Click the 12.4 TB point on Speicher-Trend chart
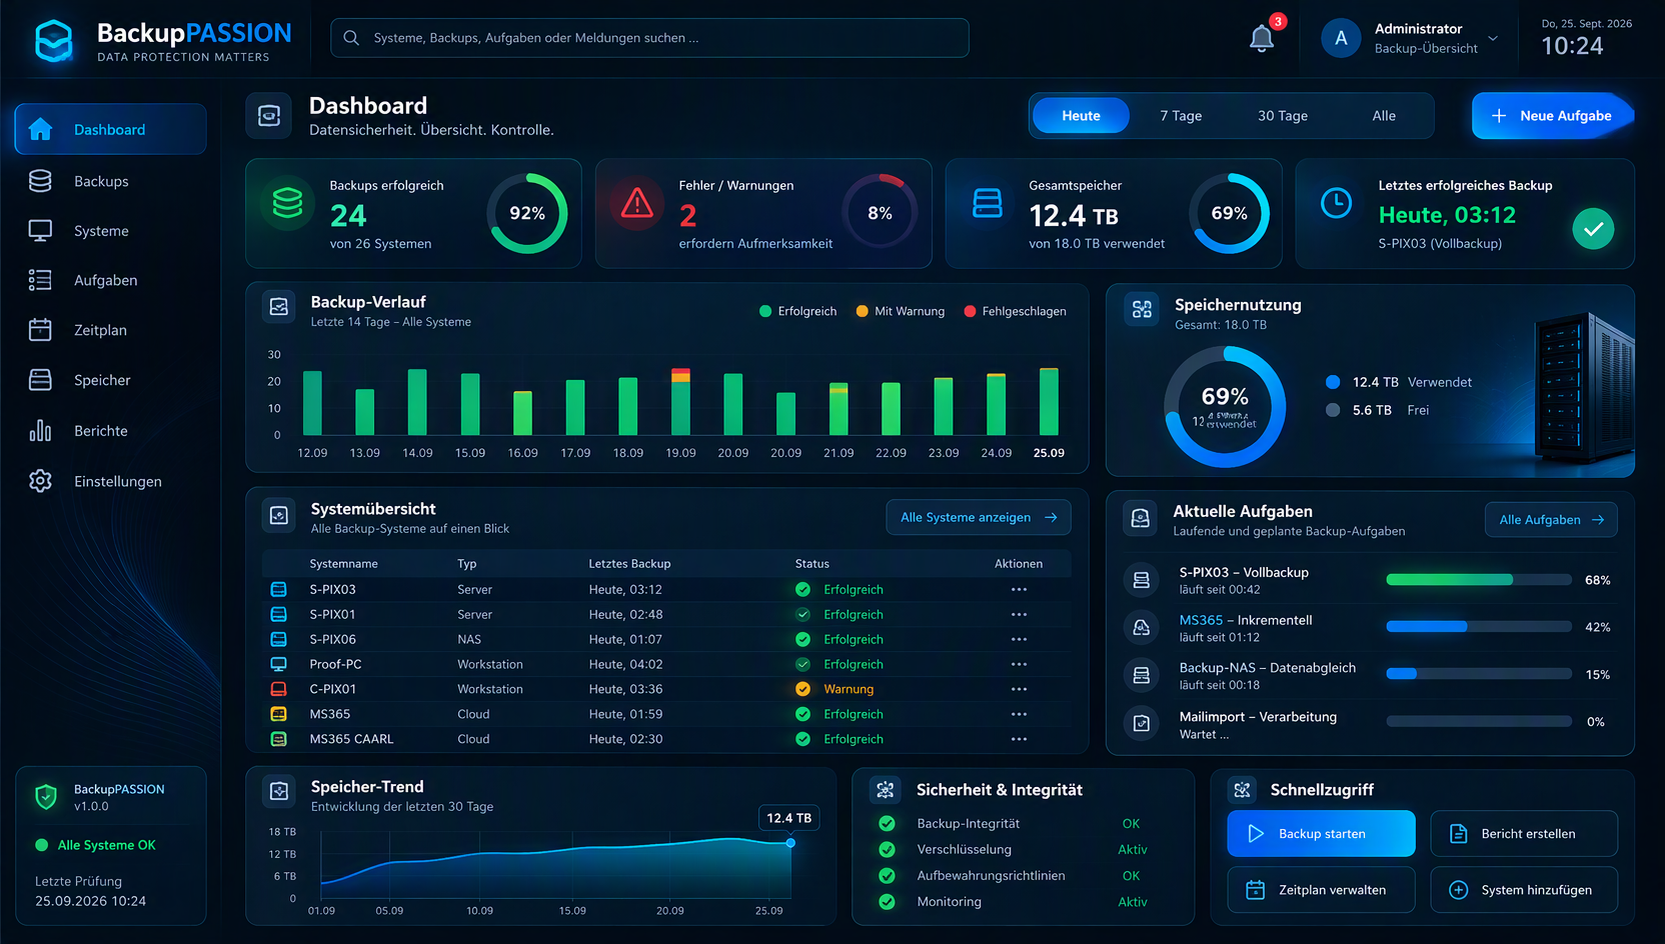 (791, 843)
